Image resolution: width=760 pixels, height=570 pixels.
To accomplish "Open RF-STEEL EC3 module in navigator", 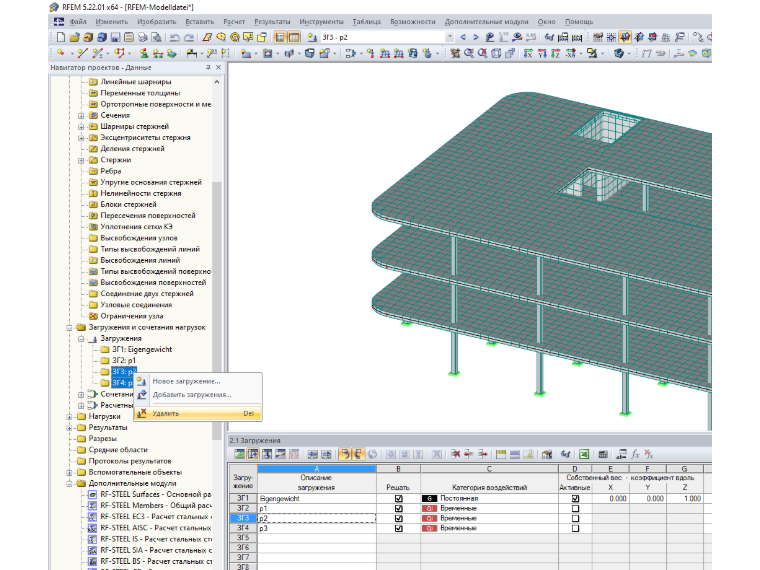I will tap(154, 517).
